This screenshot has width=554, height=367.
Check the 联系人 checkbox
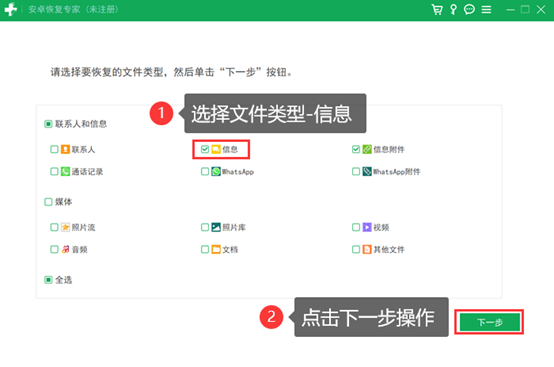click(54, 149)
